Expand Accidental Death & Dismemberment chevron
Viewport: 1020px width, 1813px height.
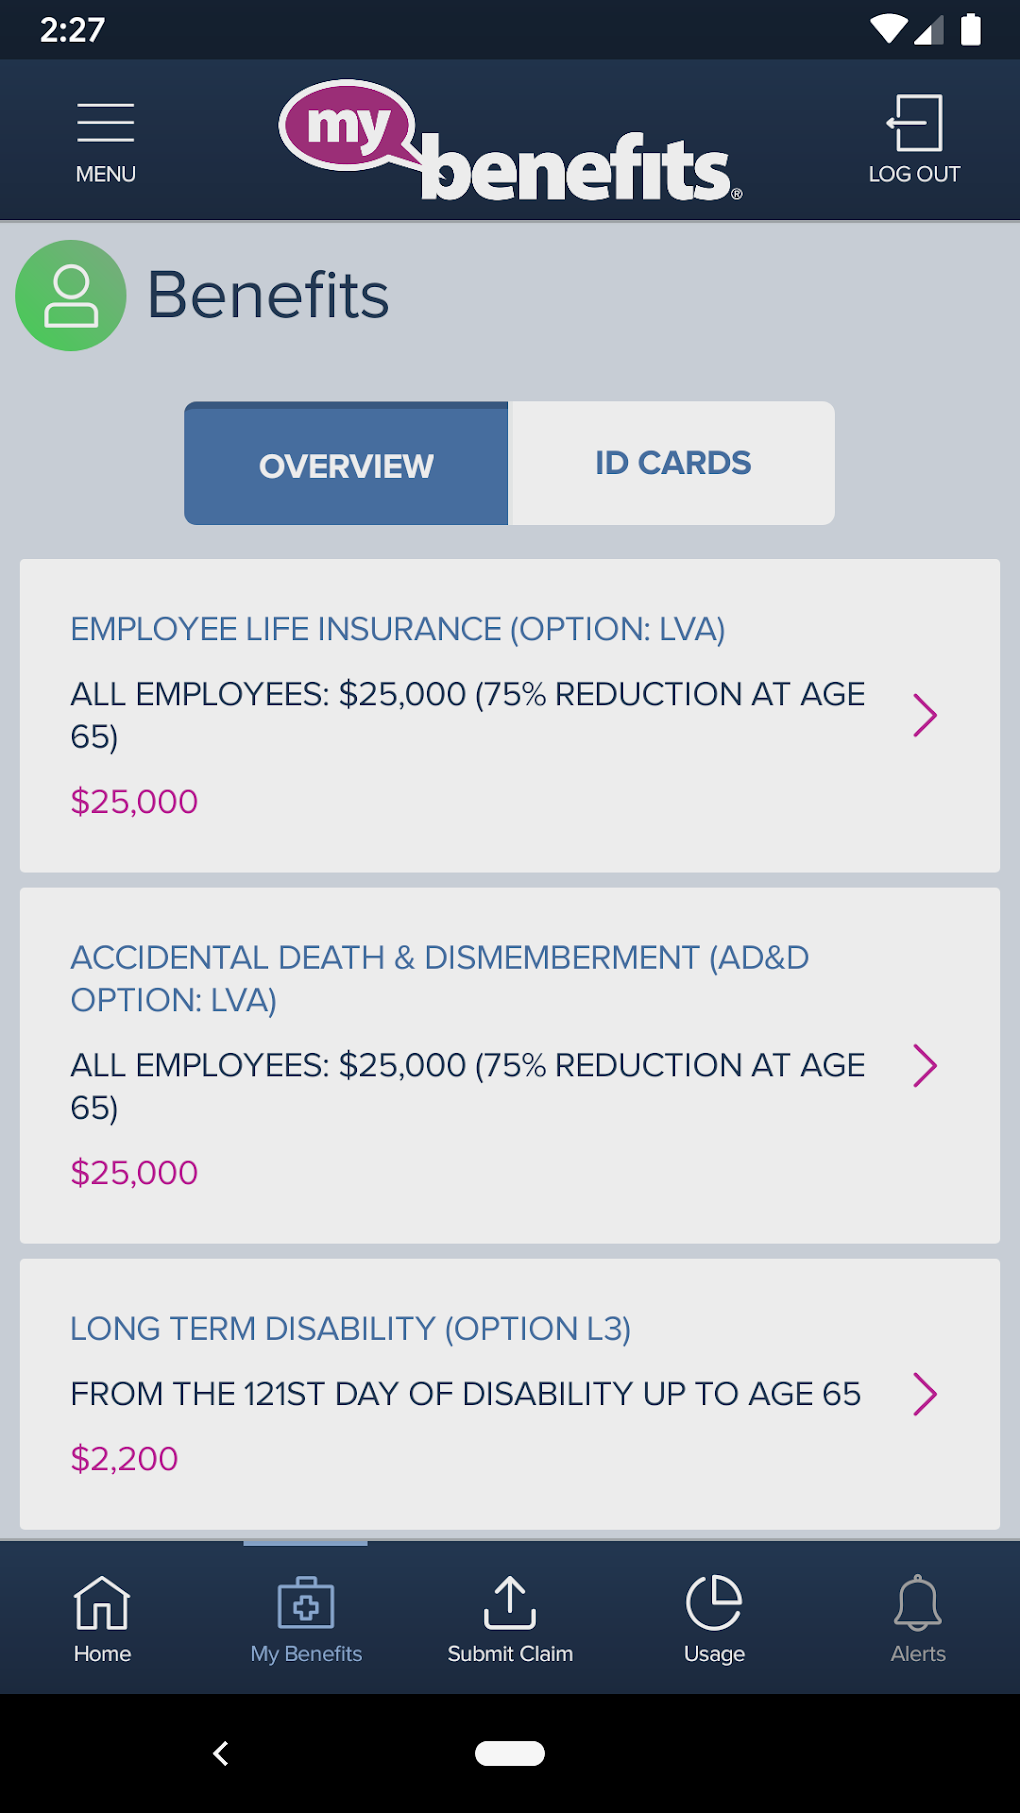tap(925, 1065)
